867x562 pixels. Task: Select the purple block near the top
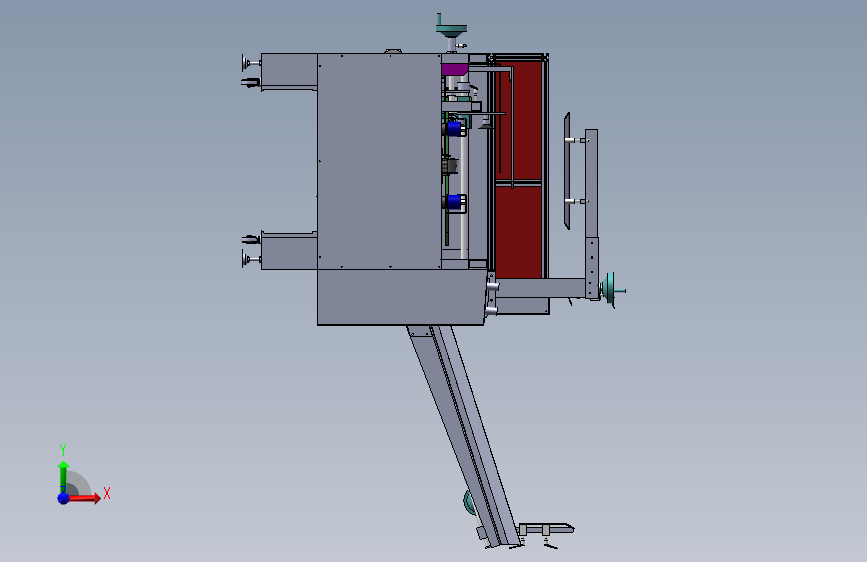455,70
